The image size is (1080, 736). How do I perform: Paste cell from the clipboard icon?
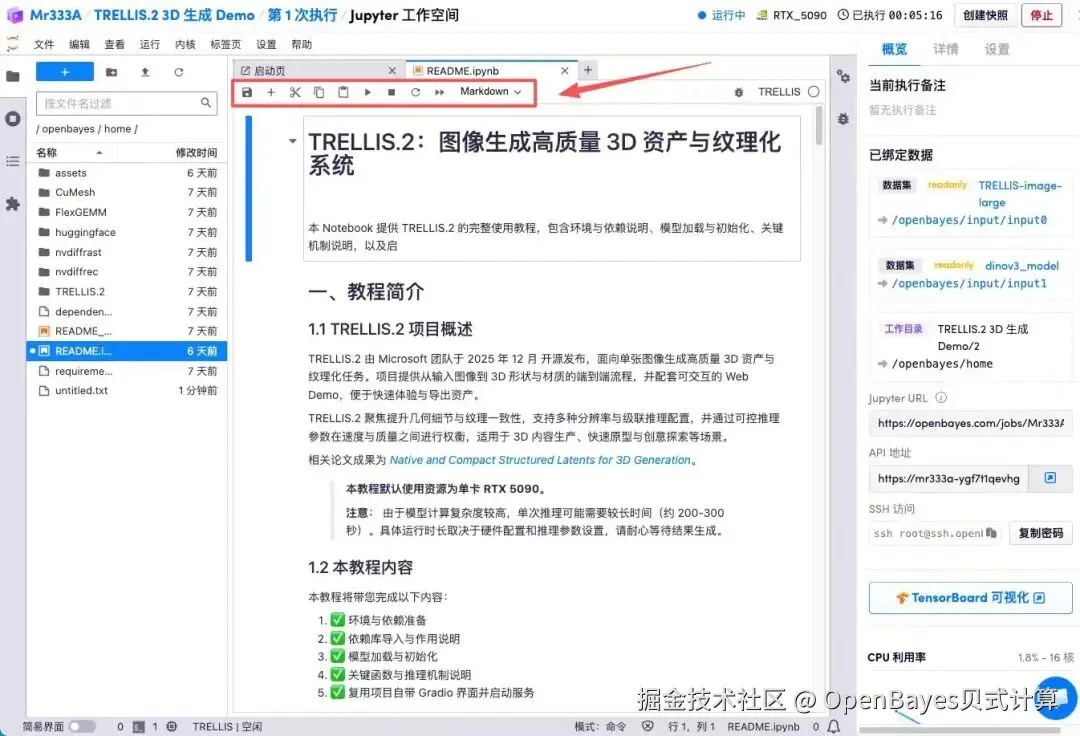343,92
